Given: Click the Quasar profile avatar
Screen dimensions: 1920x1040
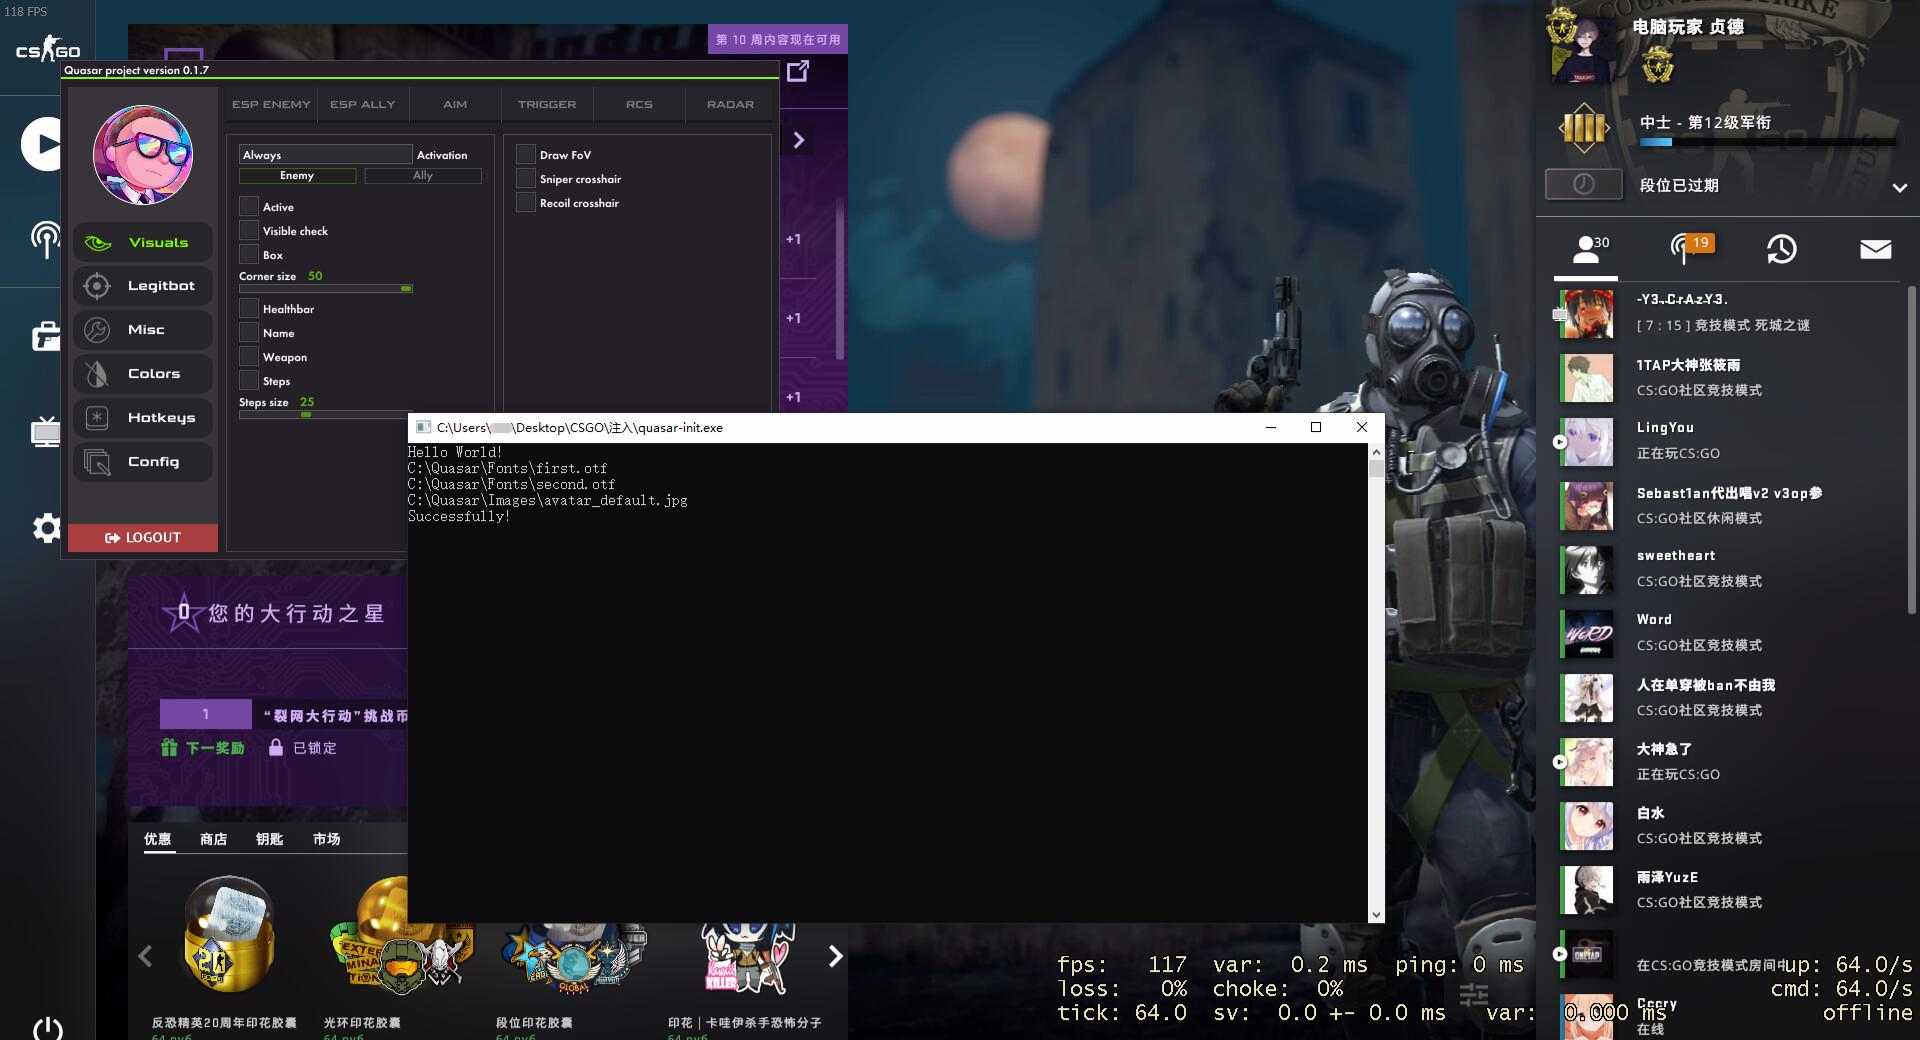Looking at the screenshot, I should click(143, 155).
